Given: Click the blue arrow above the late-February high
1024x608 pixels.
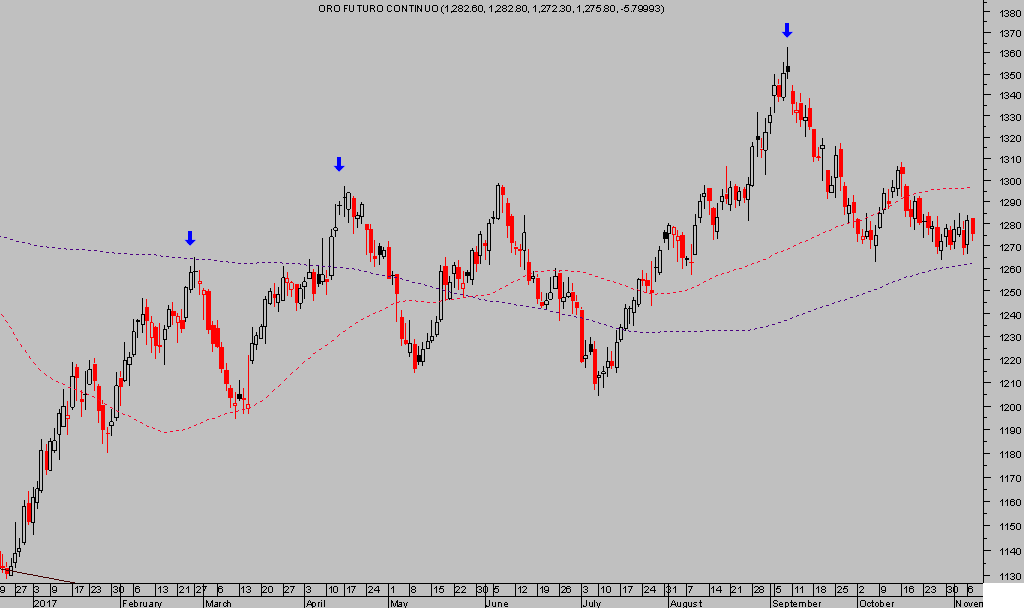Looking at the screenshot, I should point(190,238).
